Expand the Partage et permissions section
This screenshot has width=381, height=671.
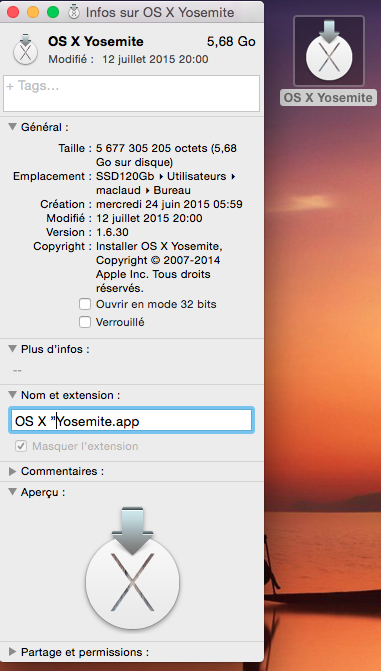pos(13,652)
